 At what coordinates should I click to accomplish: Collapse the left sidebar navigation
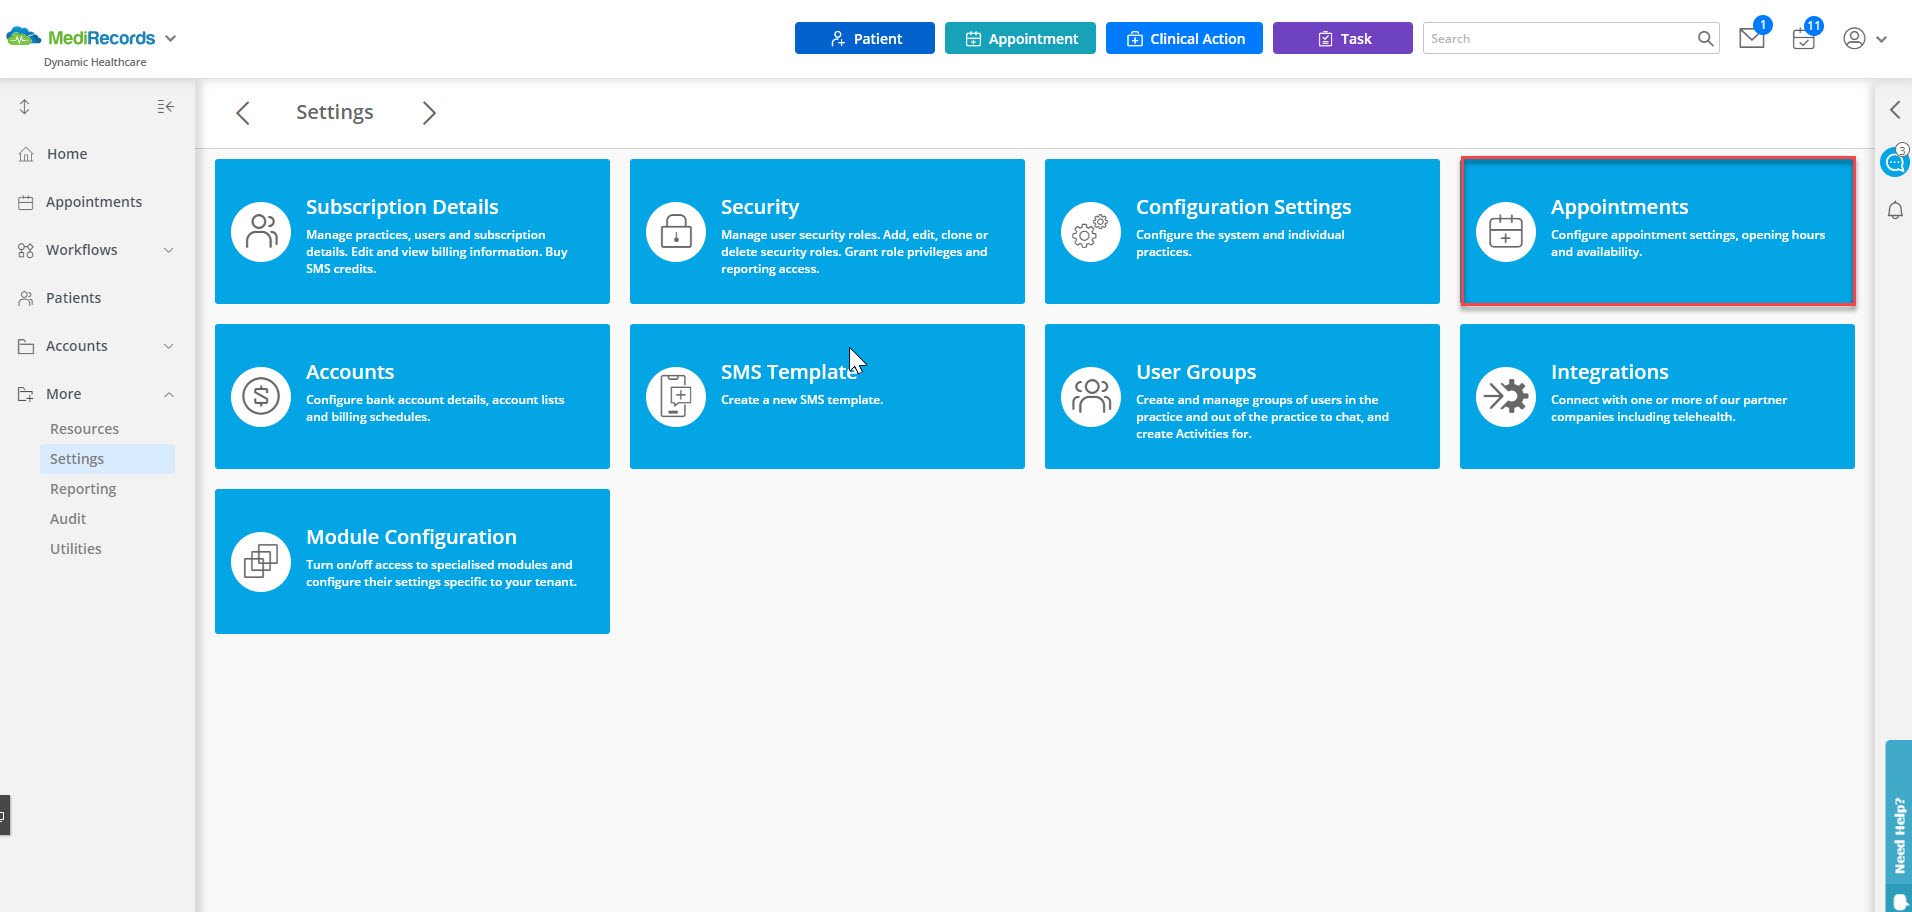click(x=166, y=106)
